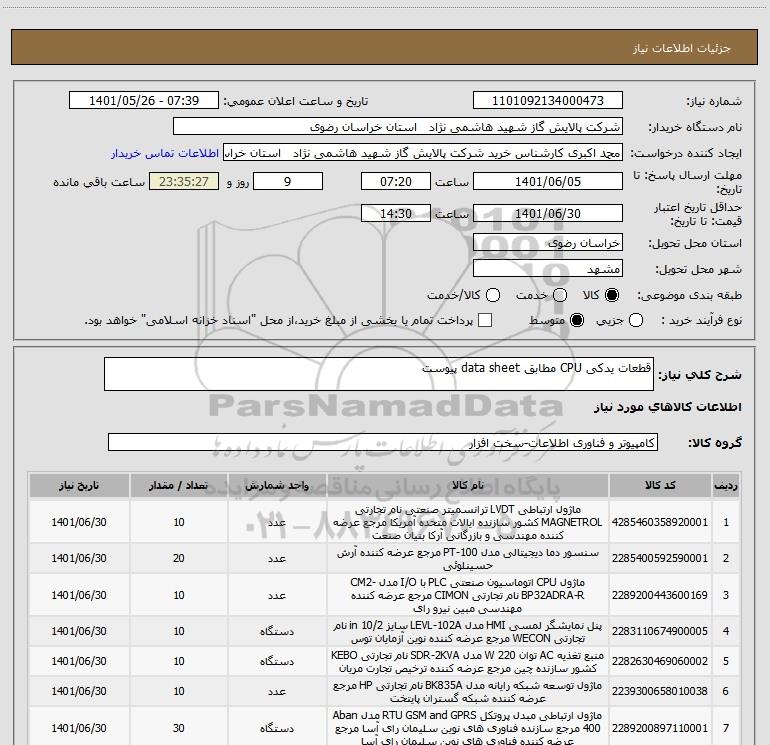This screenshot has width=770, height=745.
Task: Click the گروه کالا field
Action: [383, 442]
